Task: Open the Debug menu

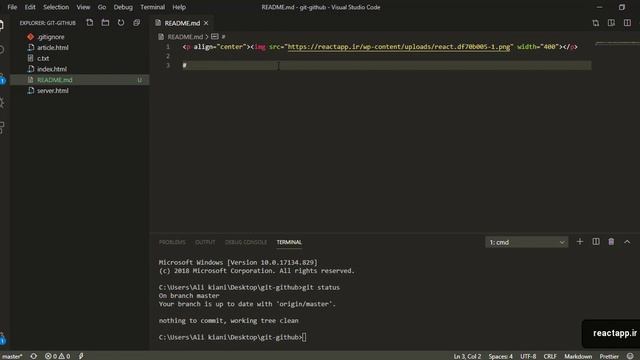Action: click(x=123, y=7)
